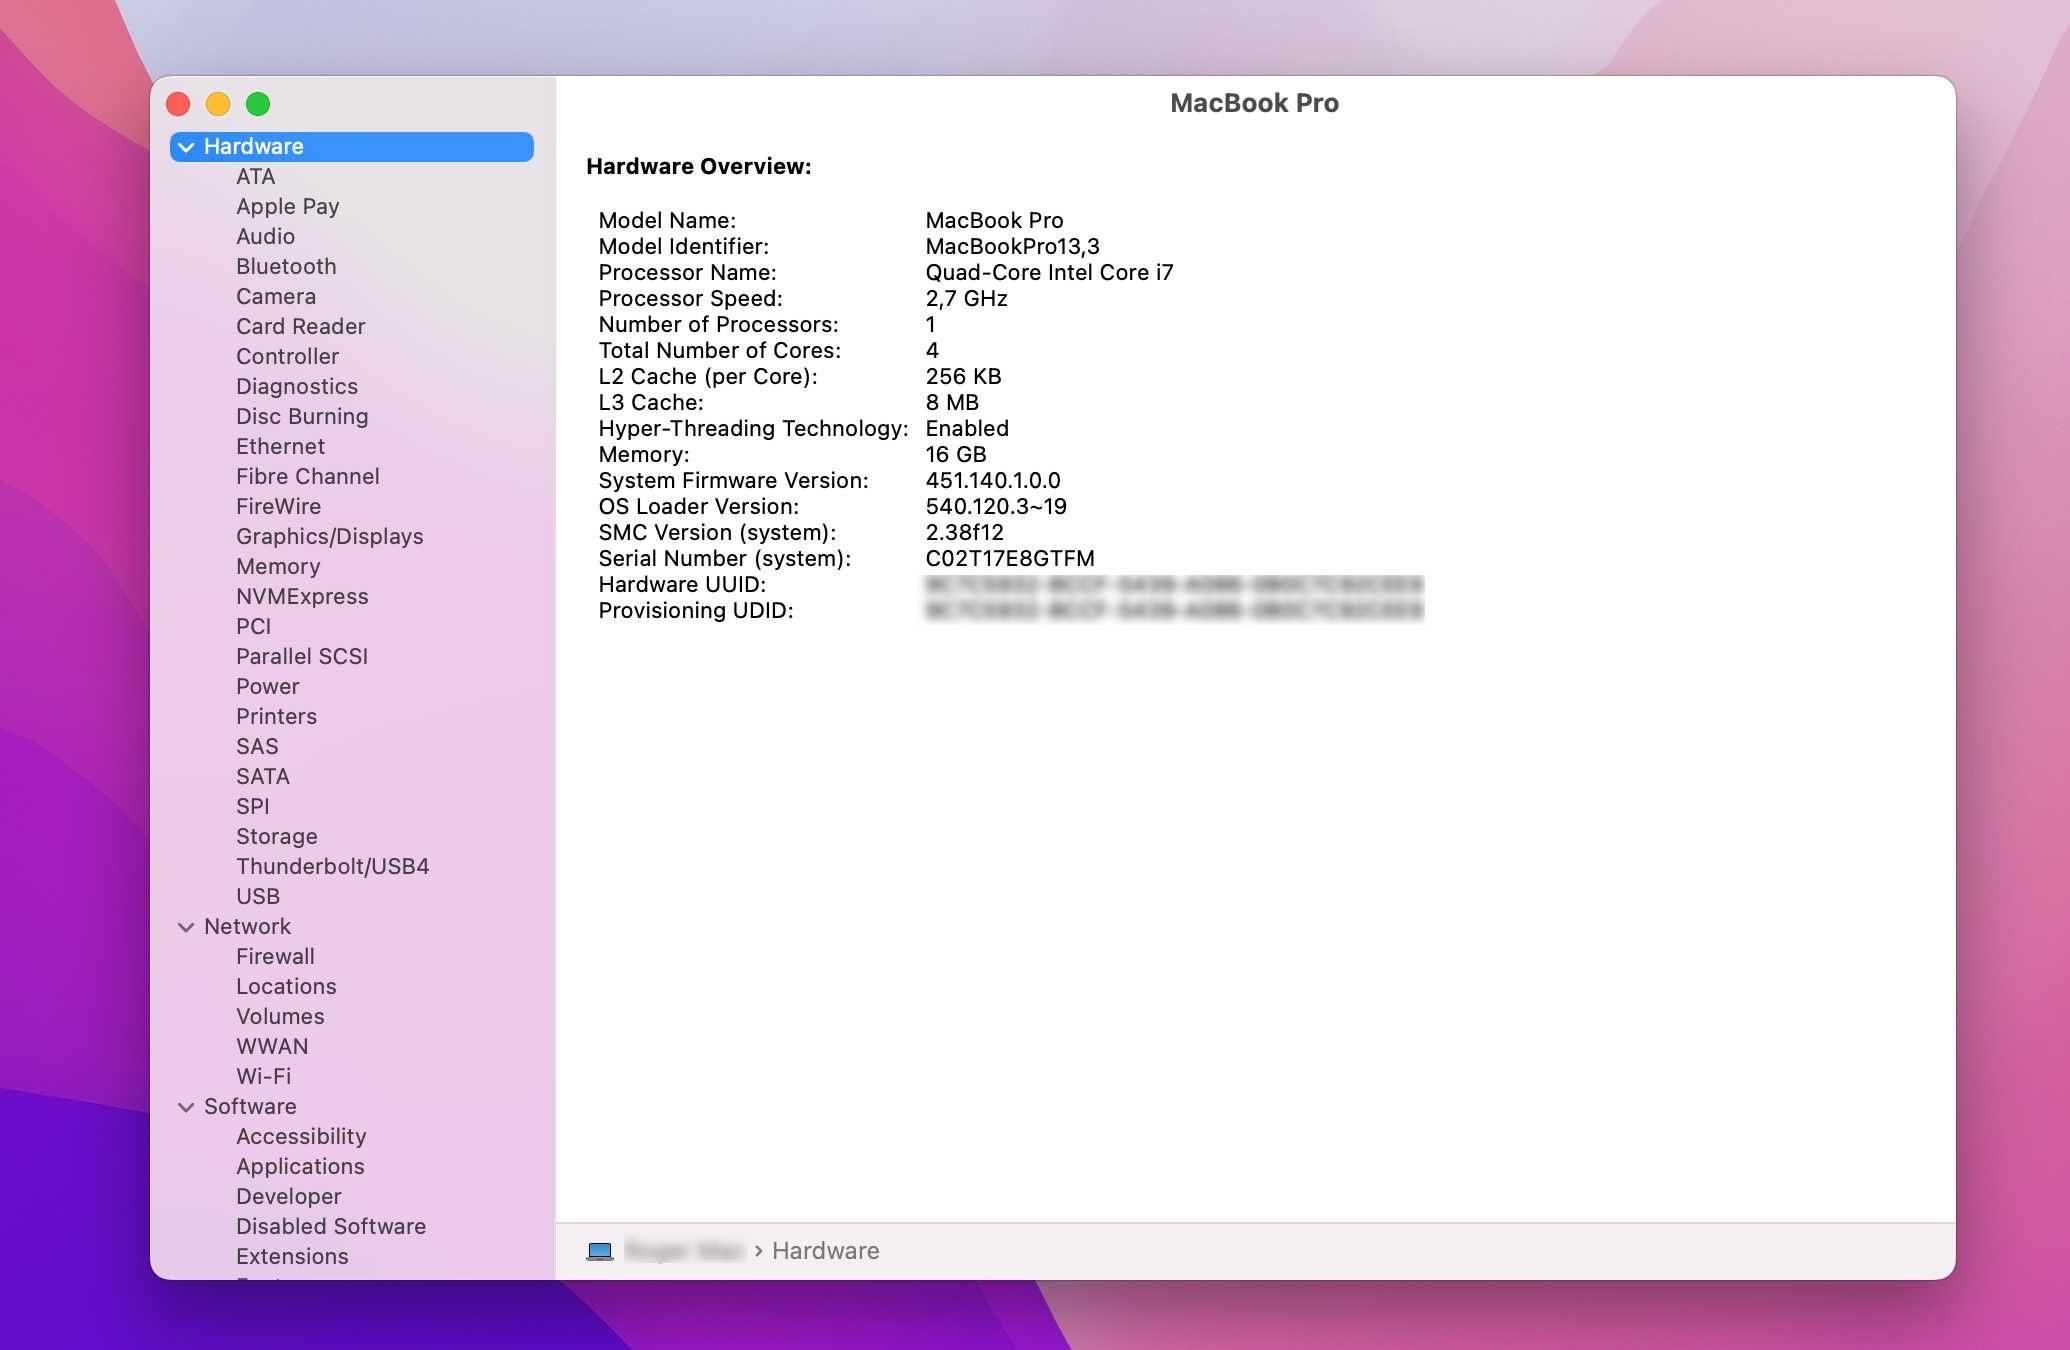Viewport: 2070px width, 1350px height.
Task: Select Printers in the sidebar
Action: click(277, 717)
